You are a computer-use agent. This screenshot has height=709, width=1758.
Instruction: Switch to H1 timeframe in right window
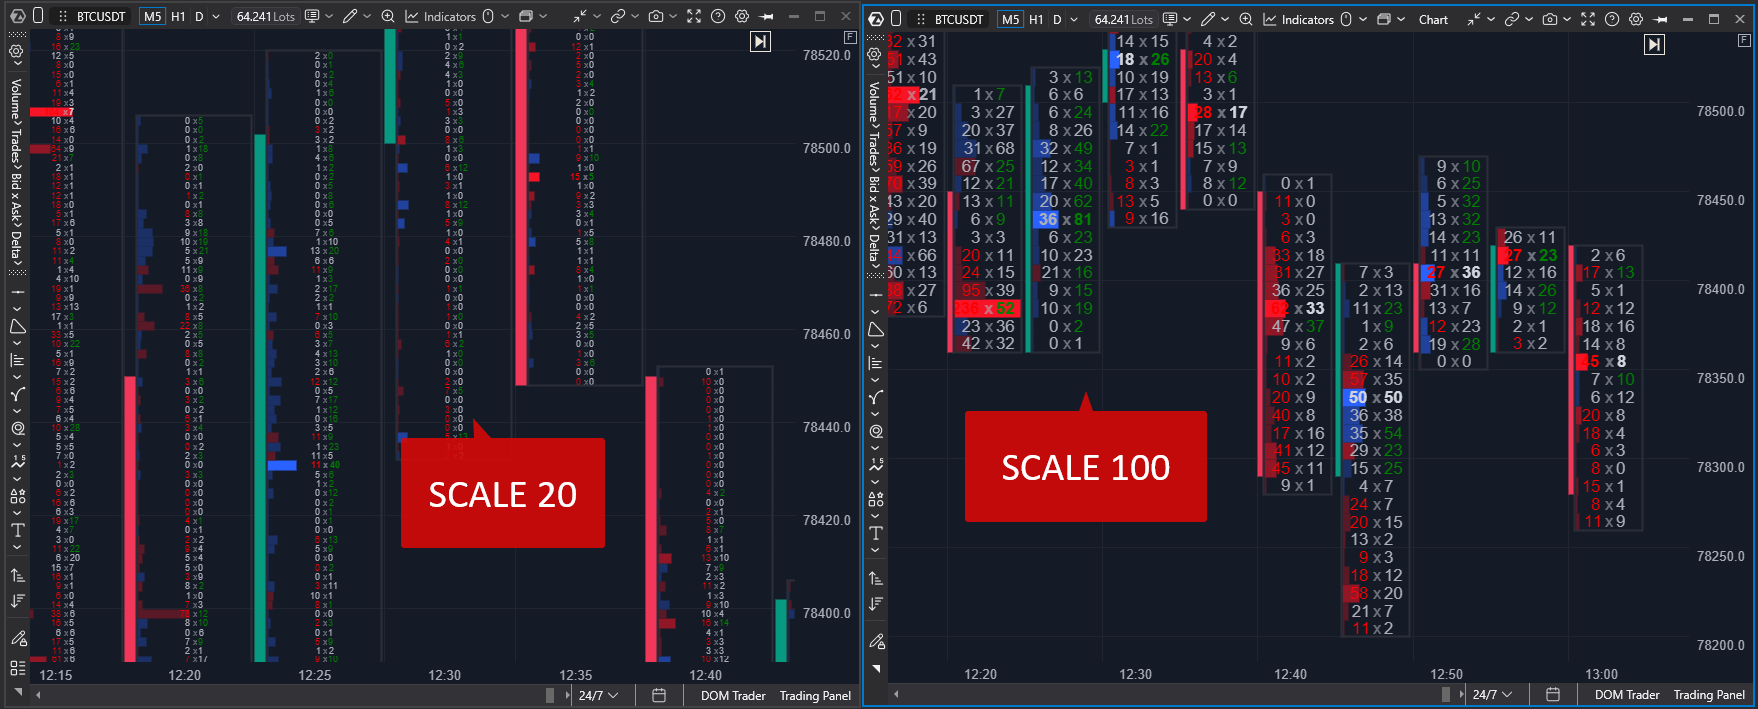1036,19
